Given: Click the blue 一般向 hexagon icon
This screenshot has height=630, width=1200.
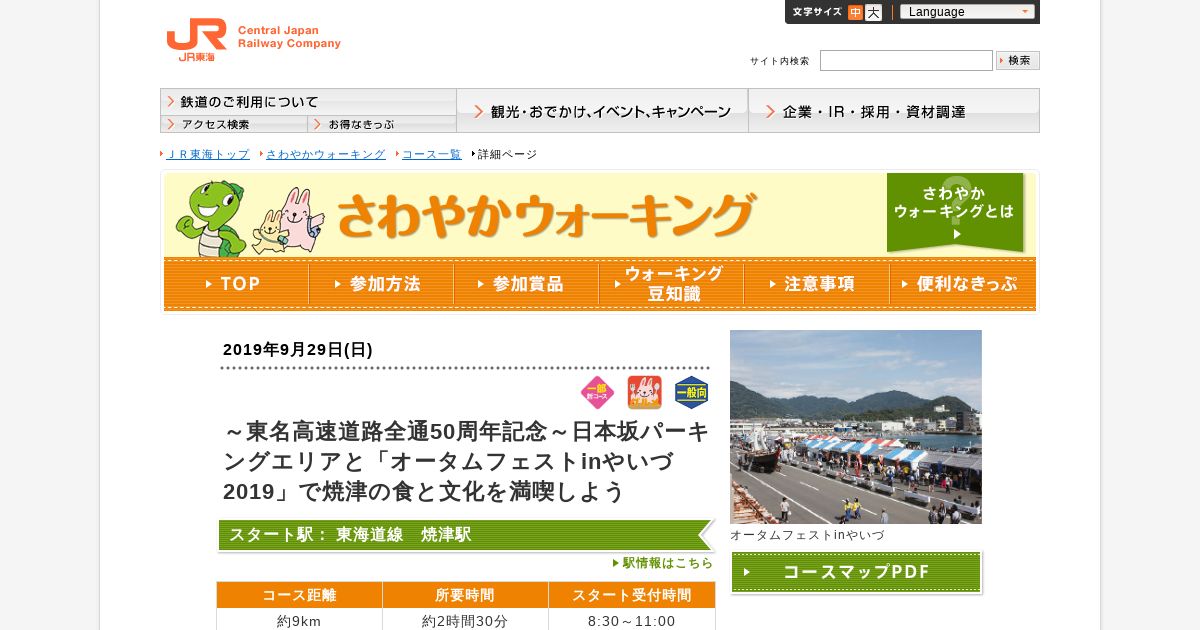Looking at the screenshot, I should (x=692, y=393).
